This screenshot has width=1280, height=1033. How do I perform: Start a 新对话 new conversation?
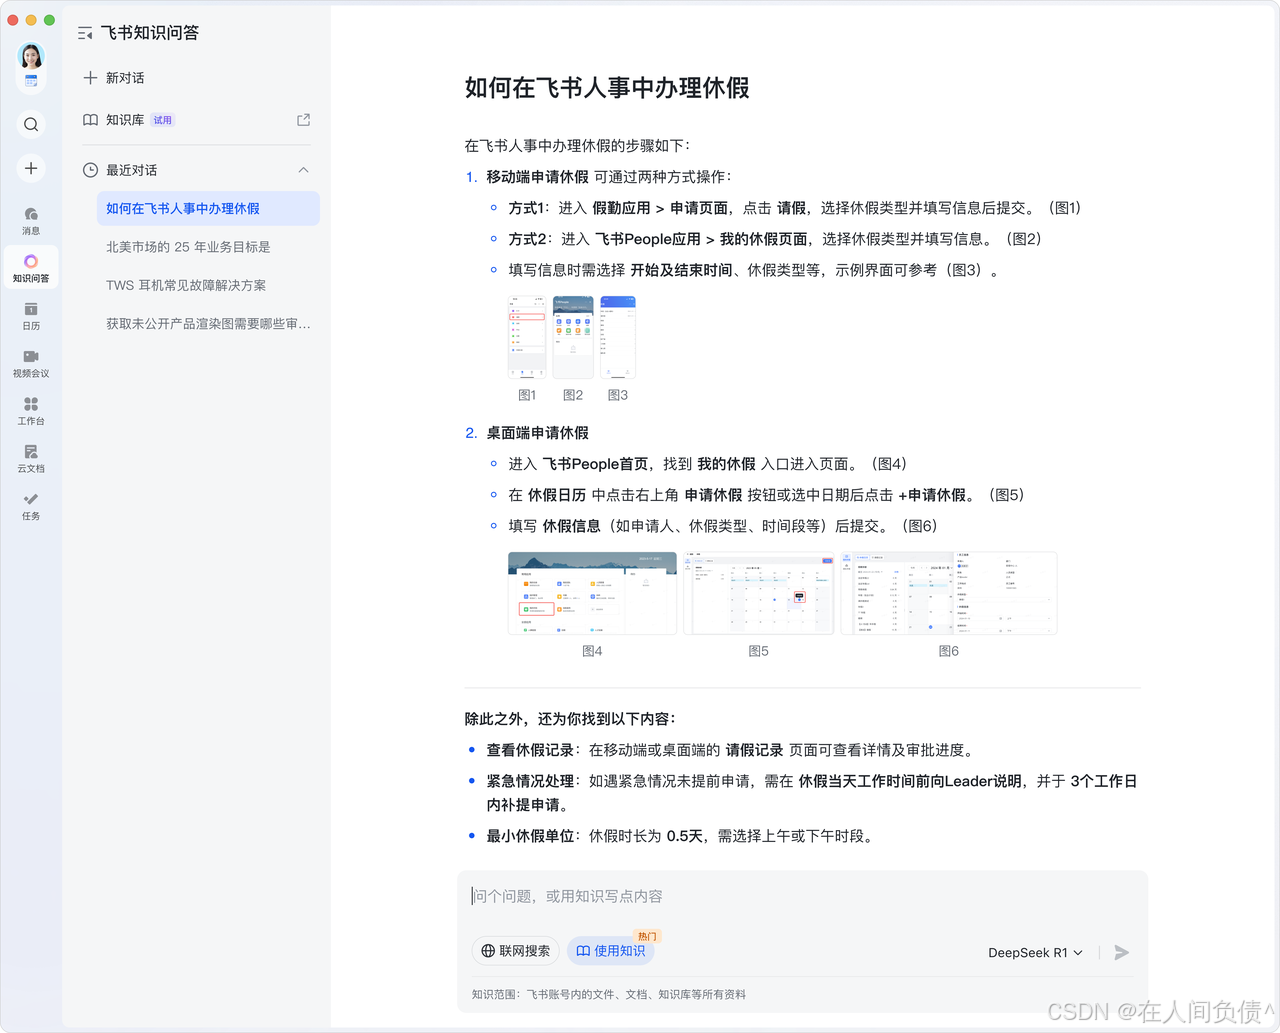114,78
